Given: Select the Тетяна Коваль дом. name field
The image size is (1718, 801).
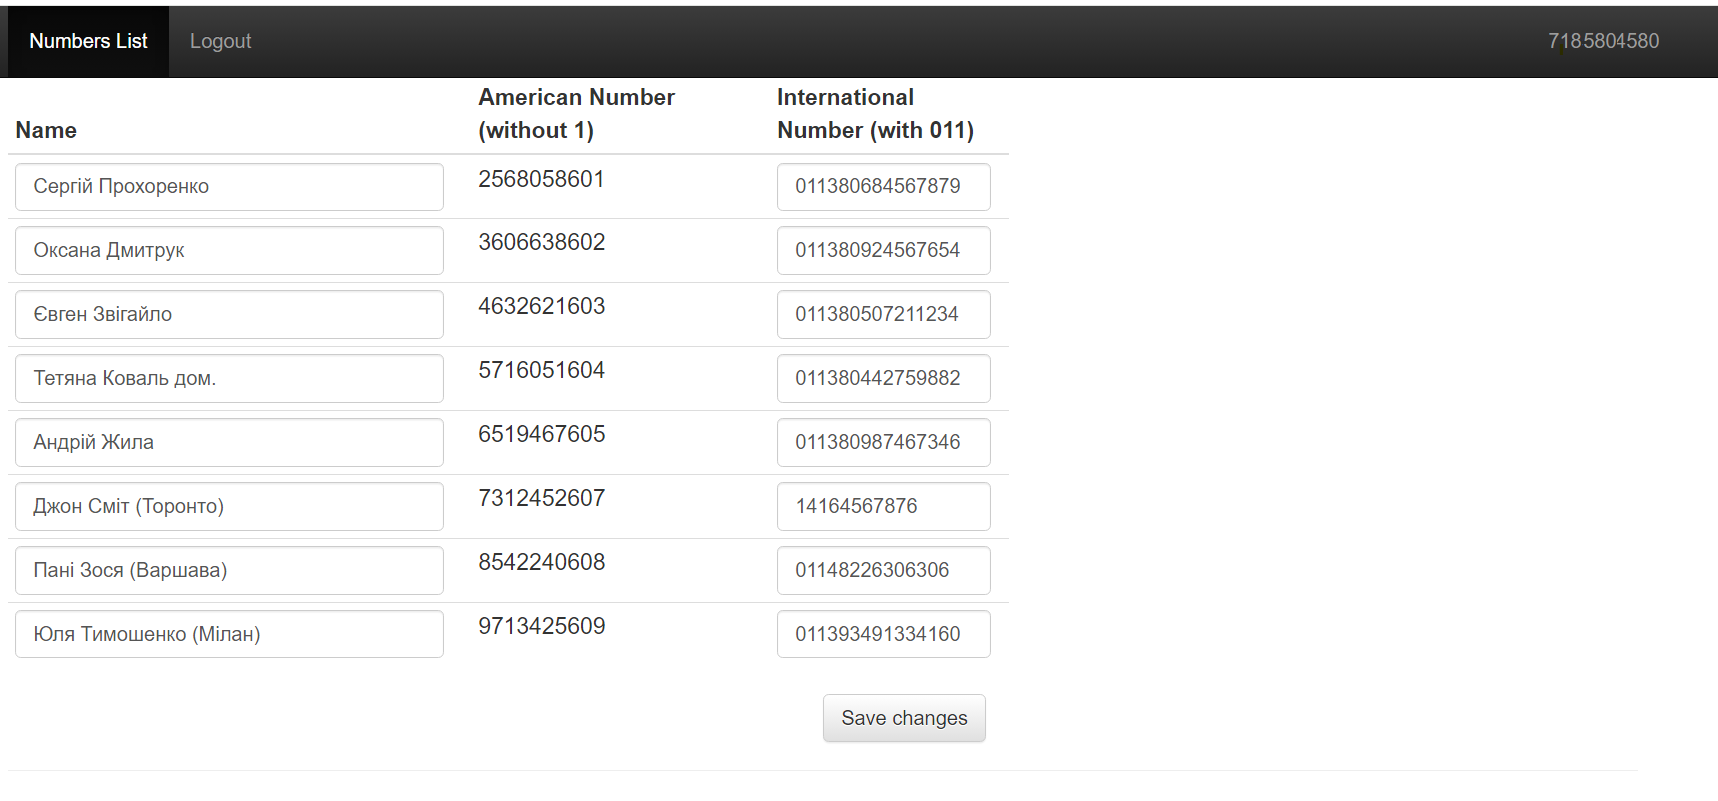Looking at the screenshot, I should pos(229,379).
